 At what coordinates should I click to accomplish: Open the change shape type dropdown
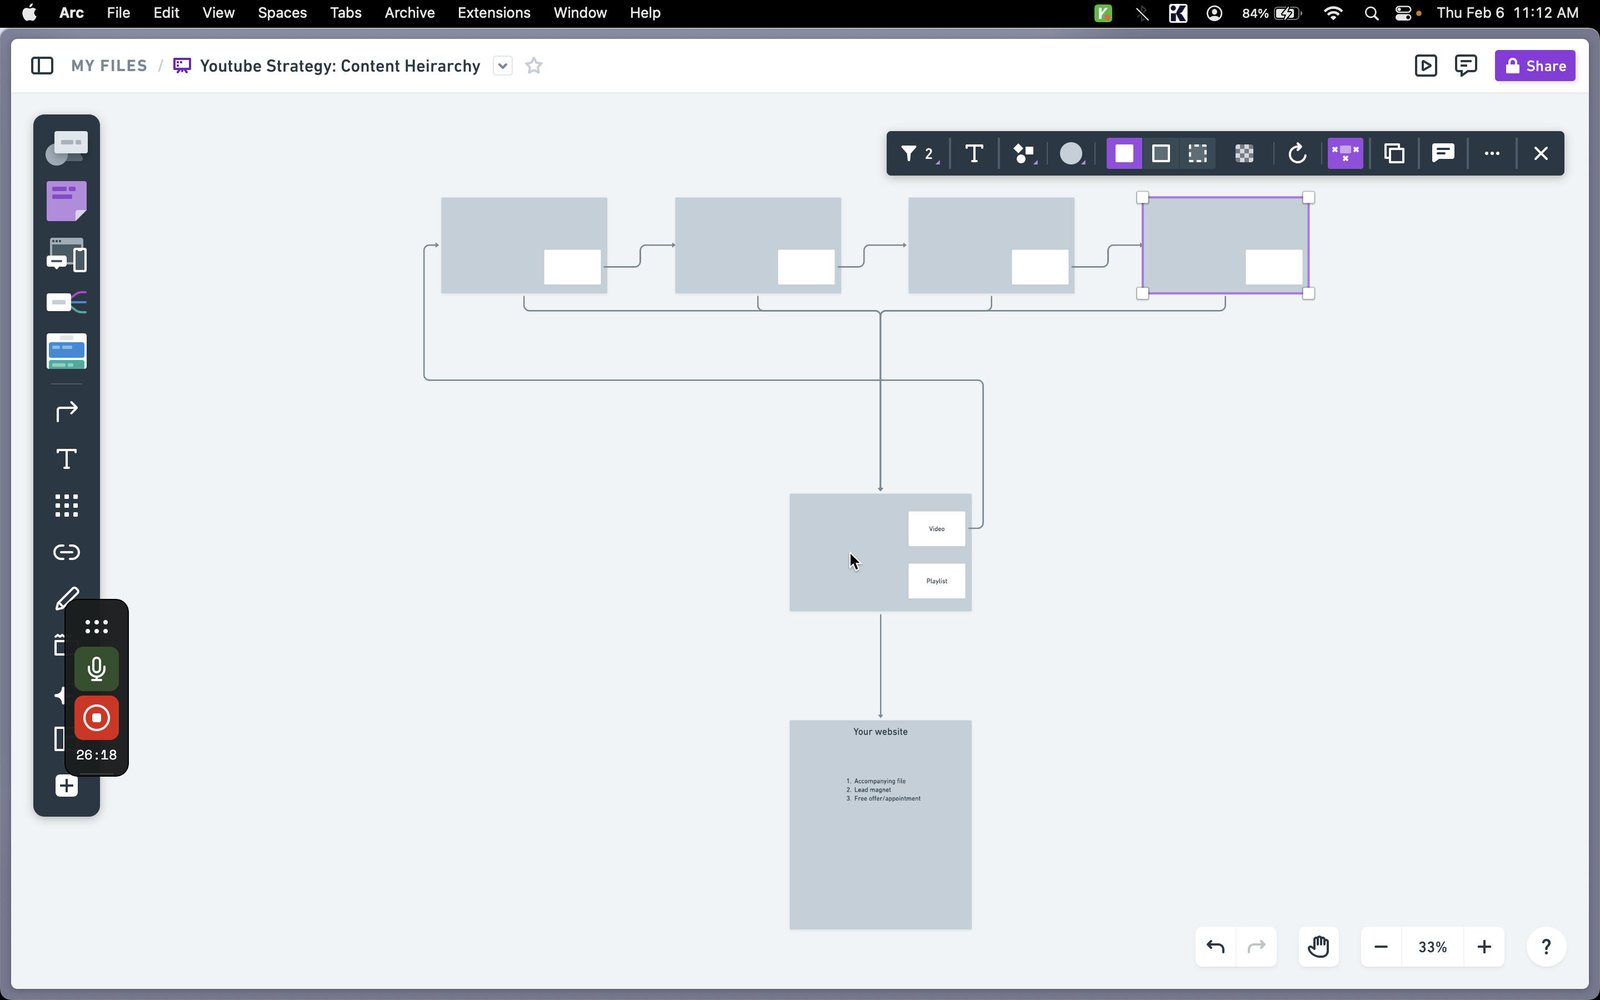(x=1024, y=154)
